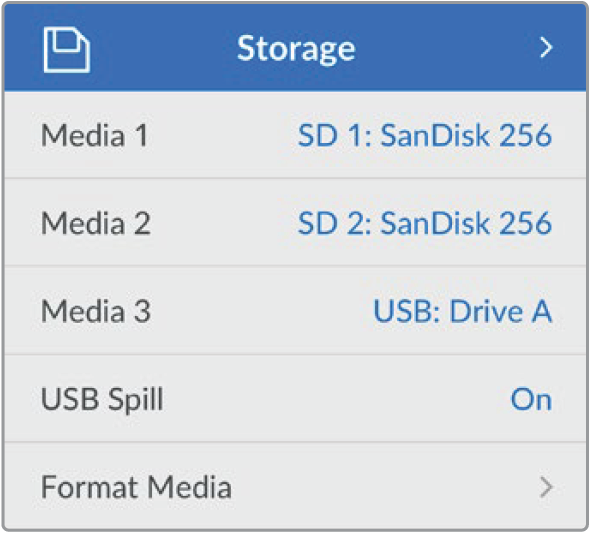
Task: Toggle the USB Spill On value
Action: 531,399
